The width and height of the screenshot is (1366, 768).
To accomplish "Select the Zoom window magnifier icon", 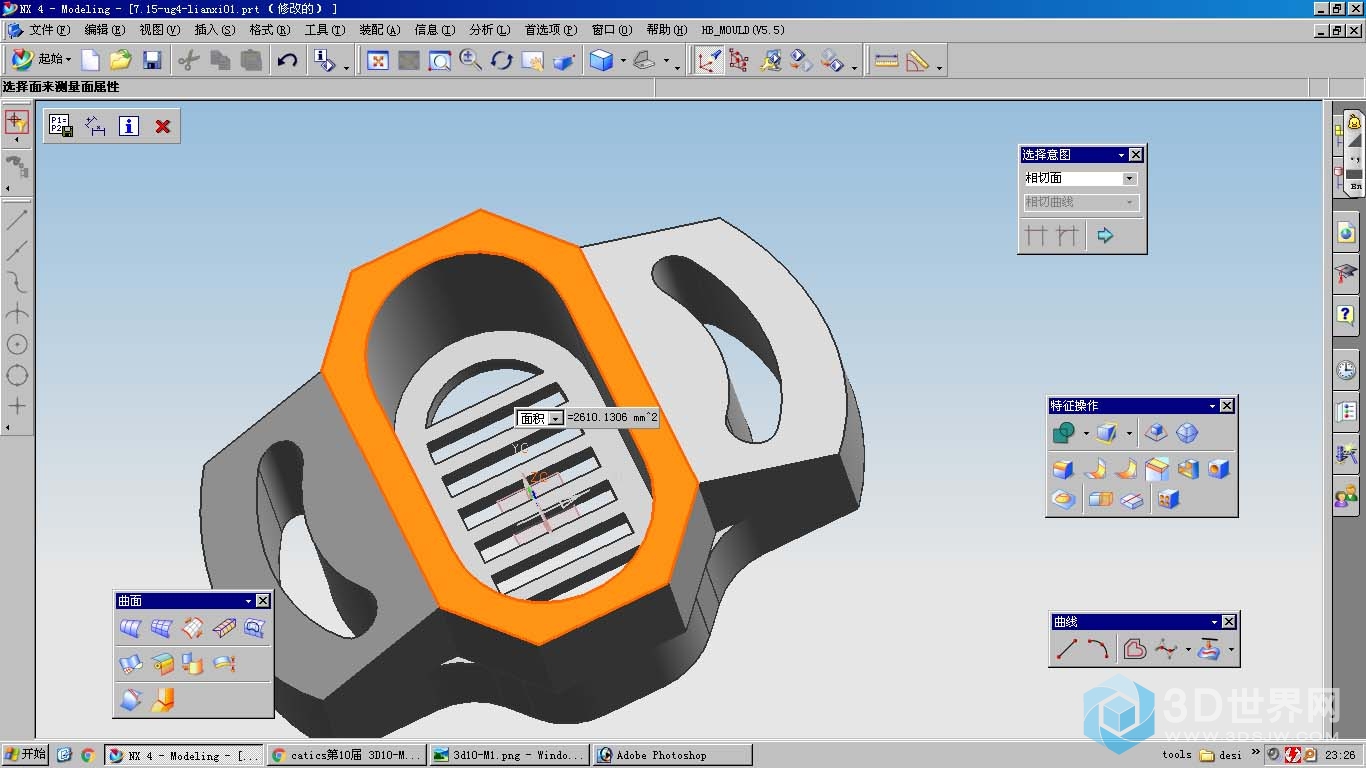I will 440,61.
